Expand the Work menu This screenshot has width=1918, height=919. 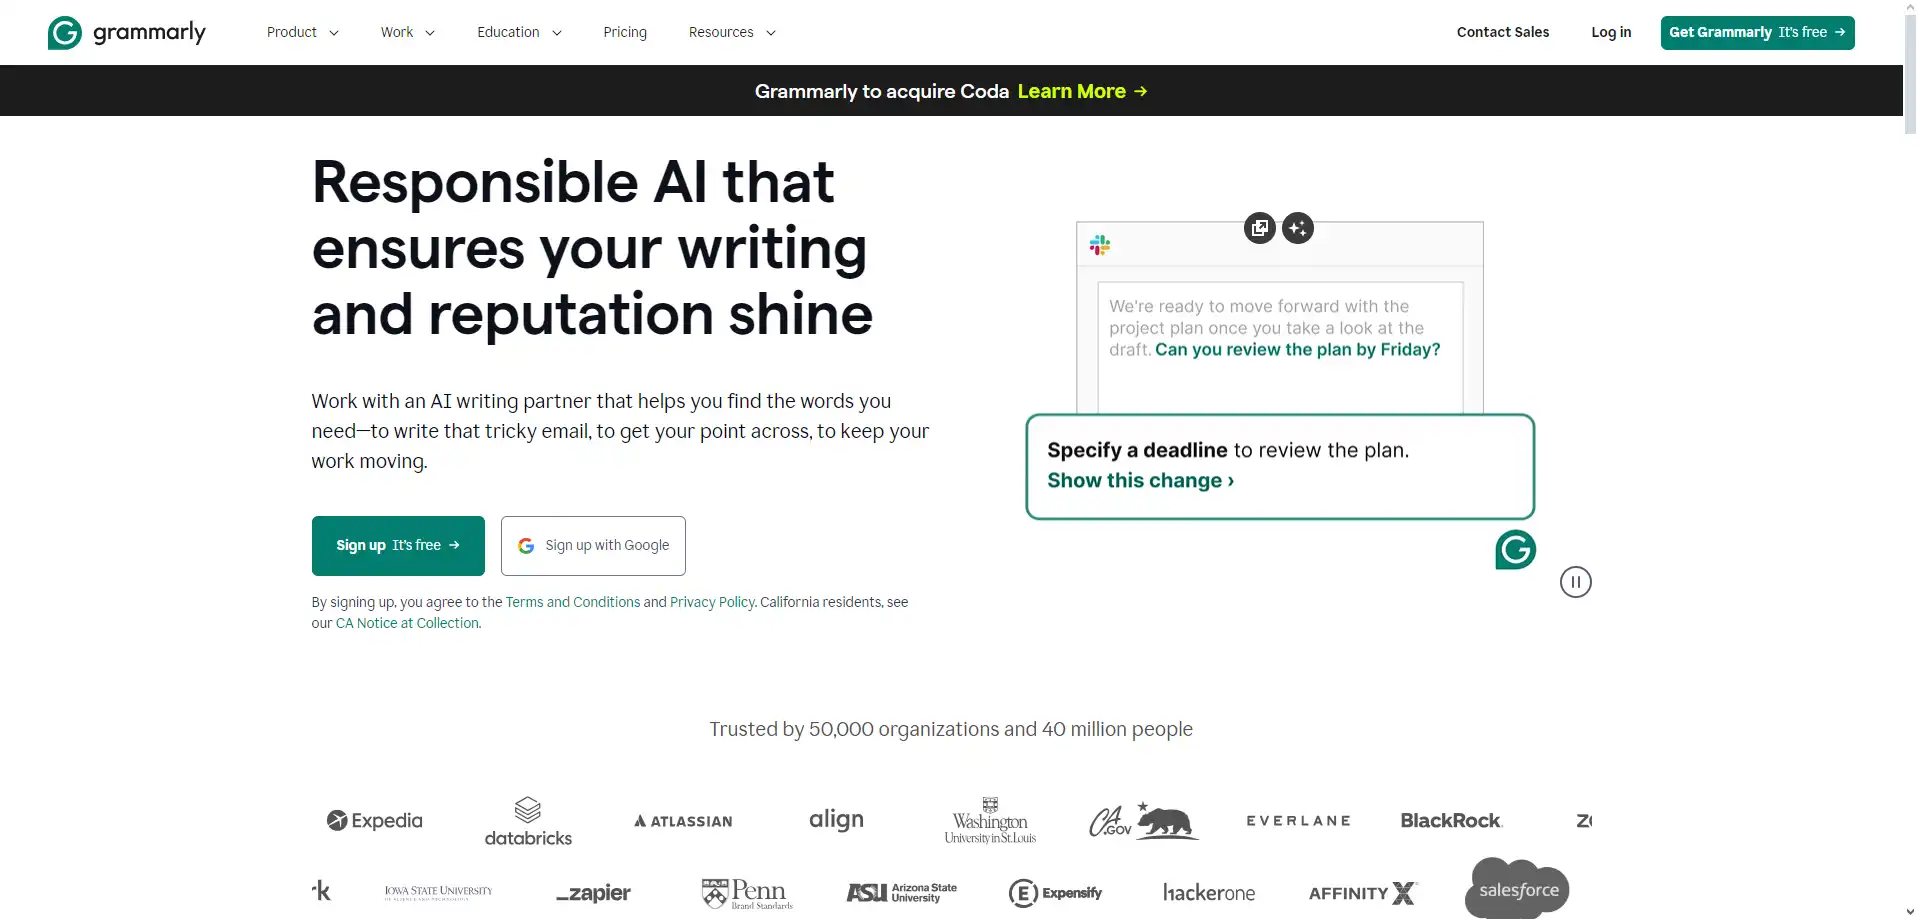[x=407, y=32]
